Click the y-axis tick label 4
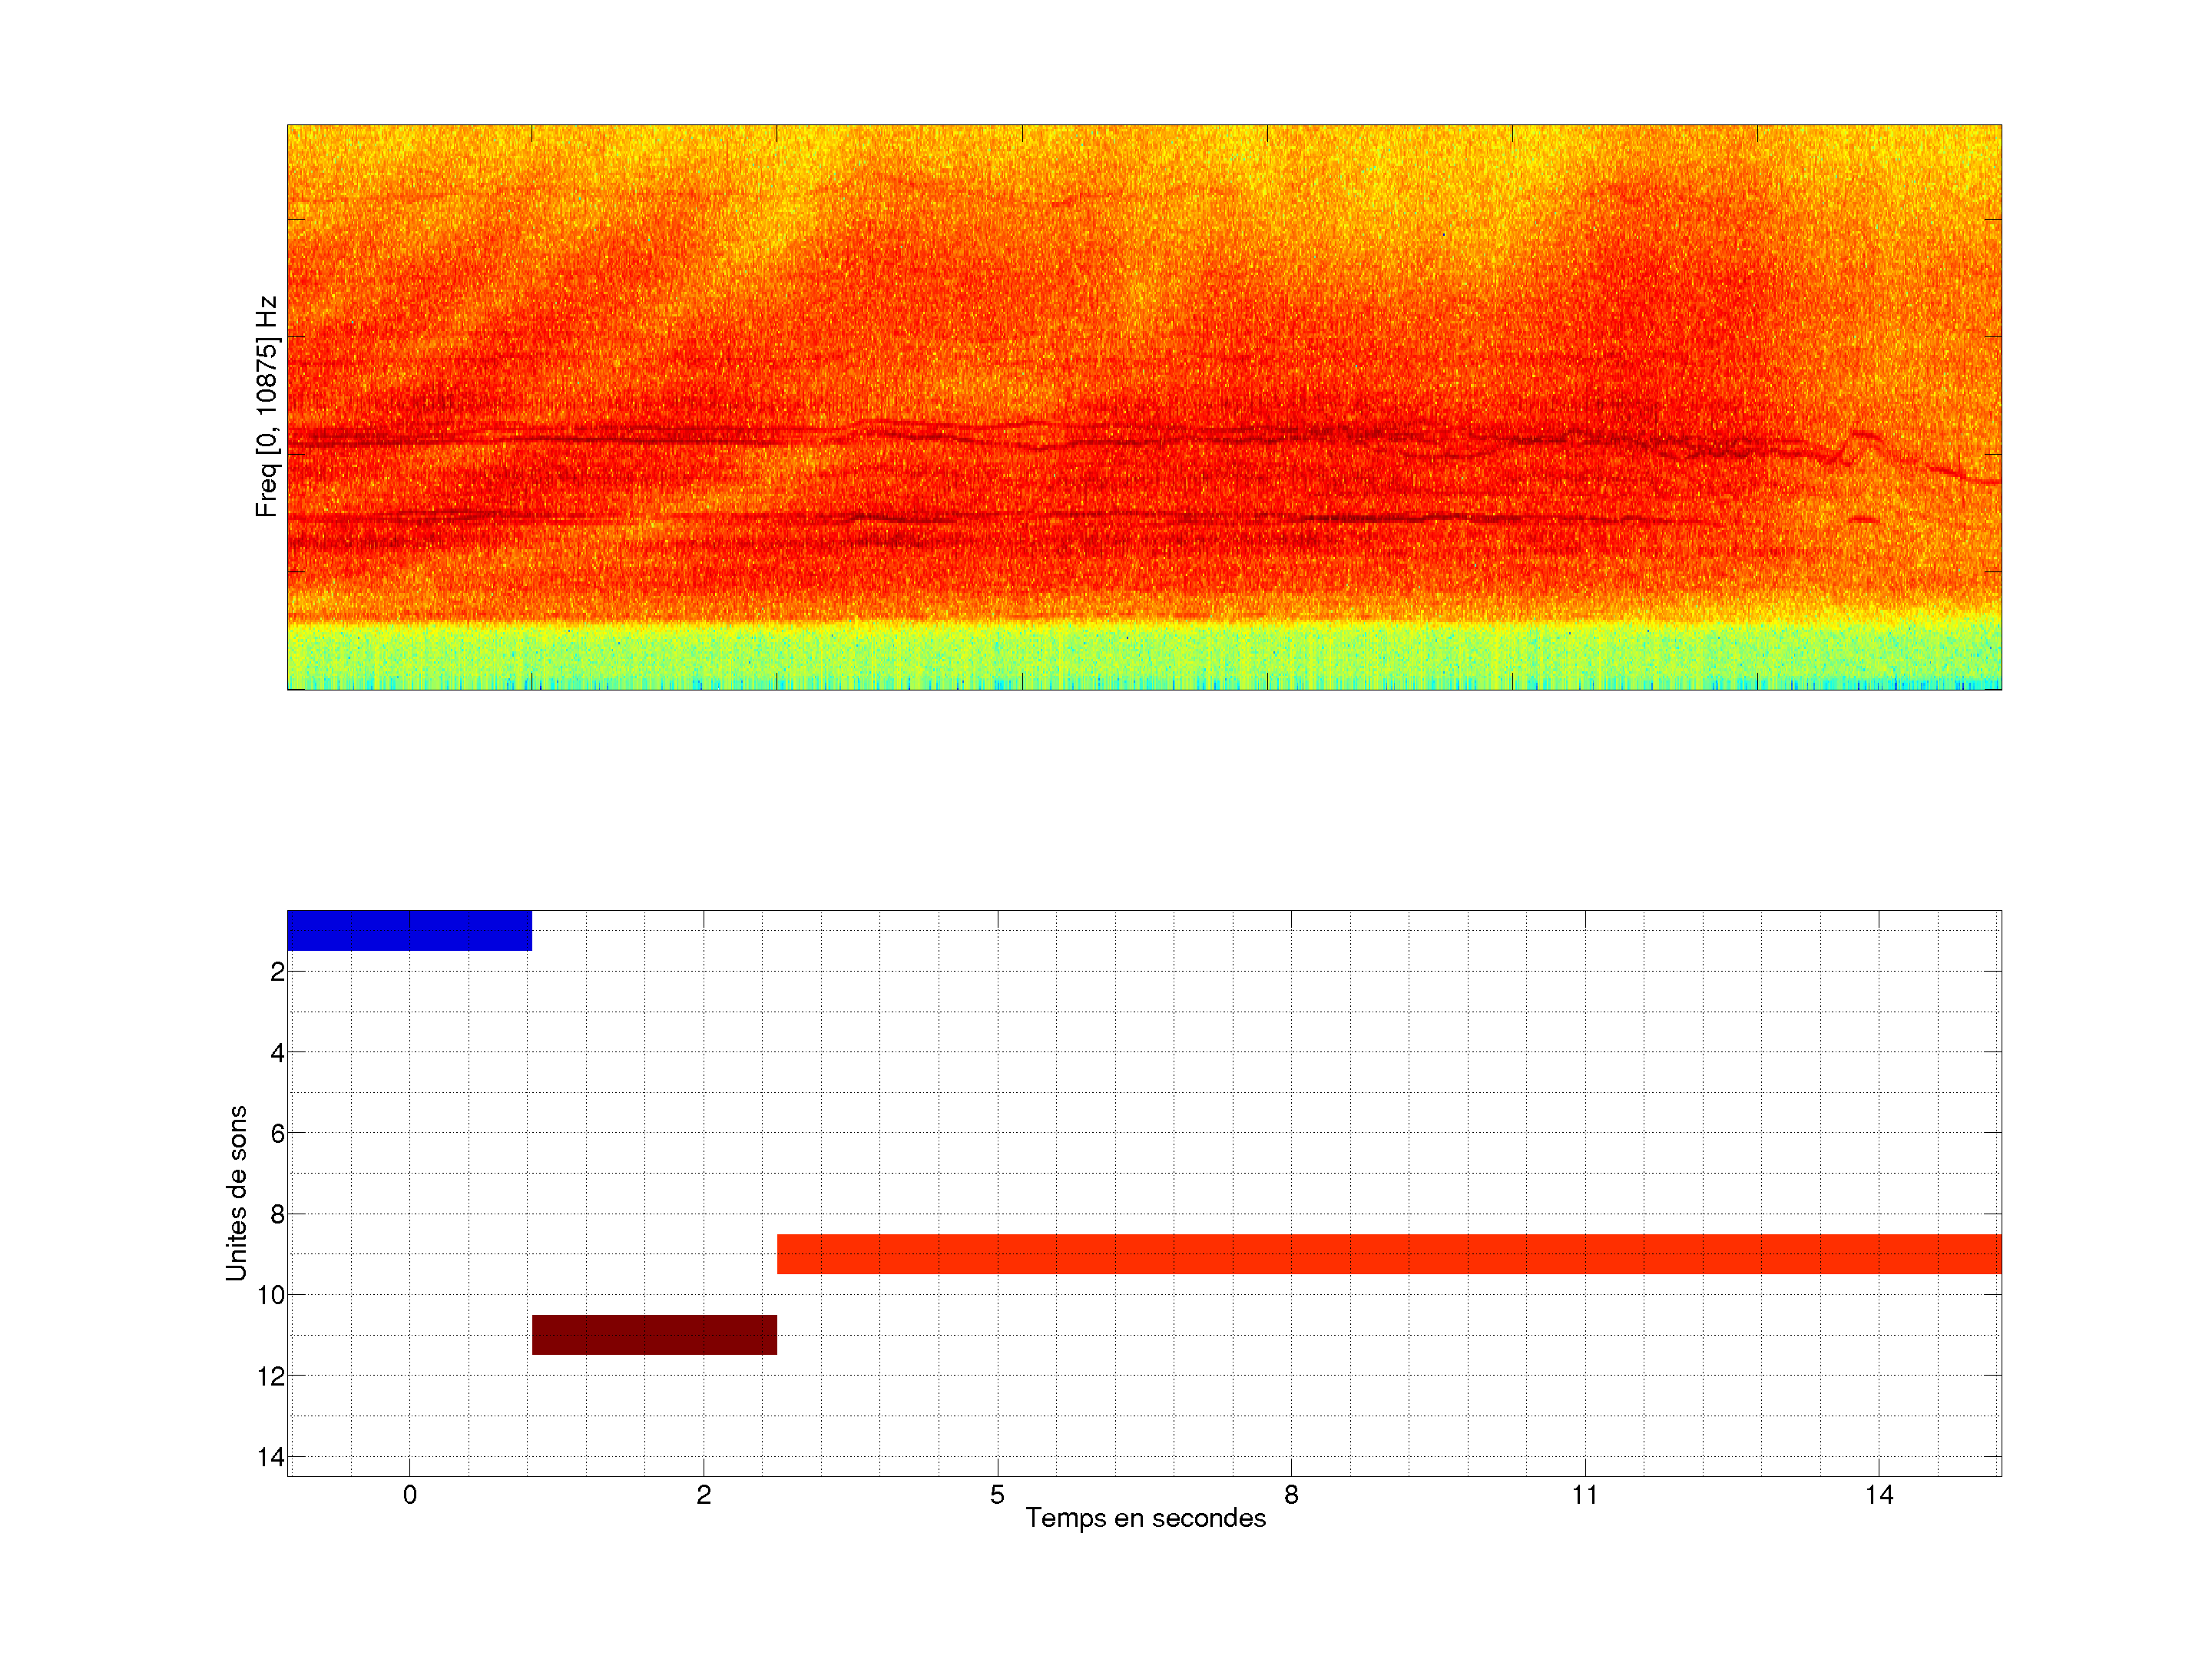Image resolution: width=2212 pixels, height=1659 pixels. tap(277, 1052)
